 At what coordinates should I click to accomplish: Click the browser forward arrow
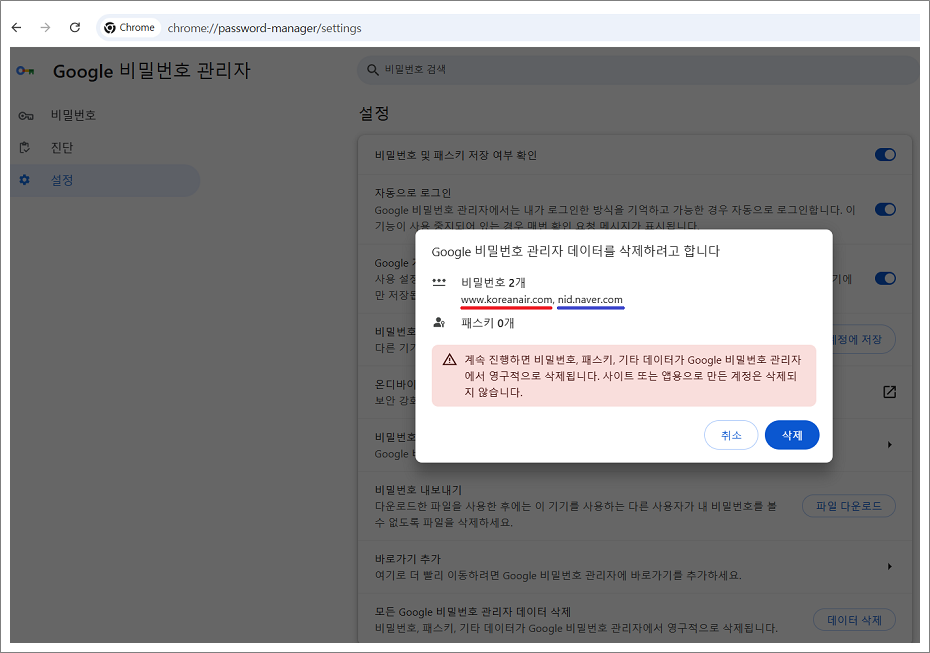(x=46, y=27)
